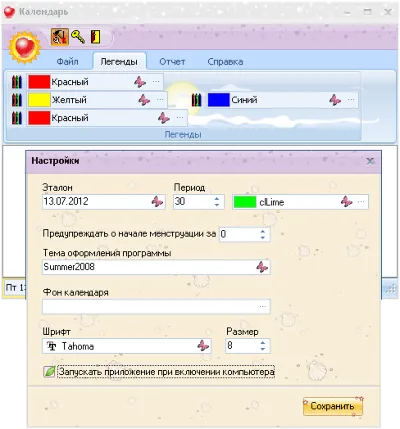Open the Summer2008 theme dropdown

point(262,267)
